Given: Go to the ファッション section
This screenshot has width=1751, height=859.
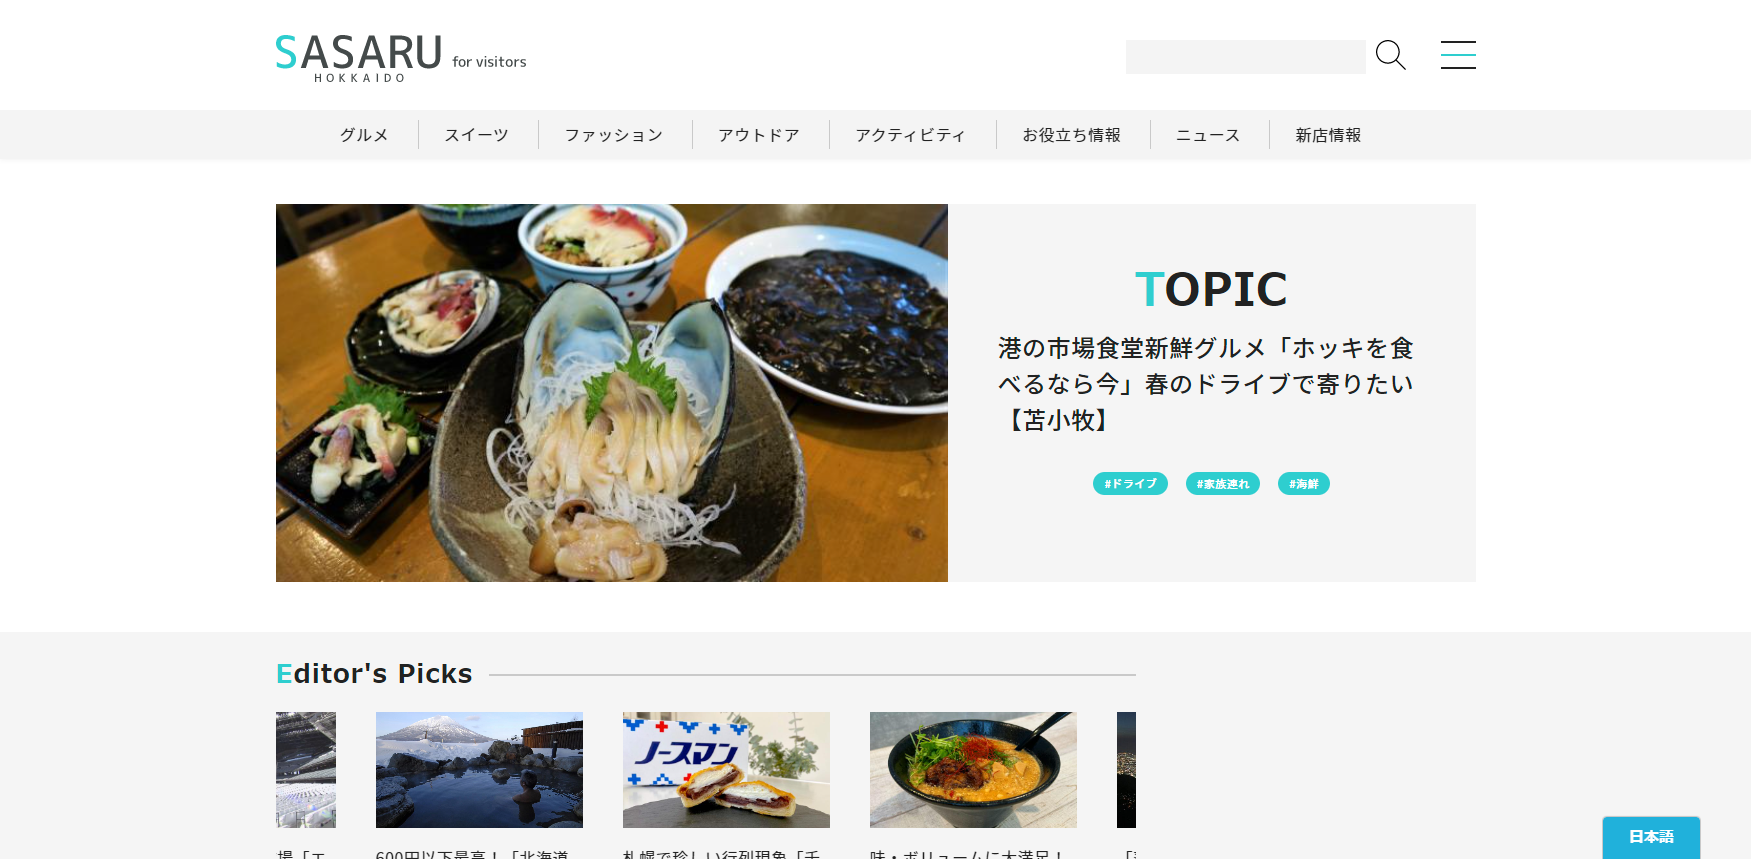Looking at the screenshot, I should pos(614,135).
